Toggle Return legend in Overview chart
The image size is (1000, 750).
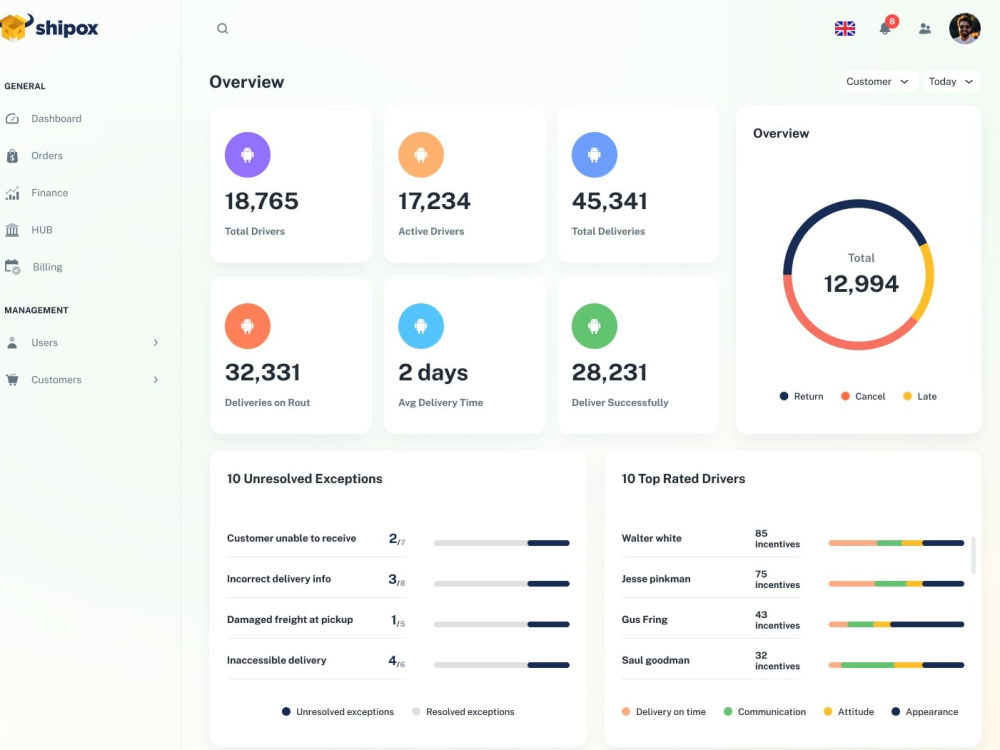pos(802,396)
